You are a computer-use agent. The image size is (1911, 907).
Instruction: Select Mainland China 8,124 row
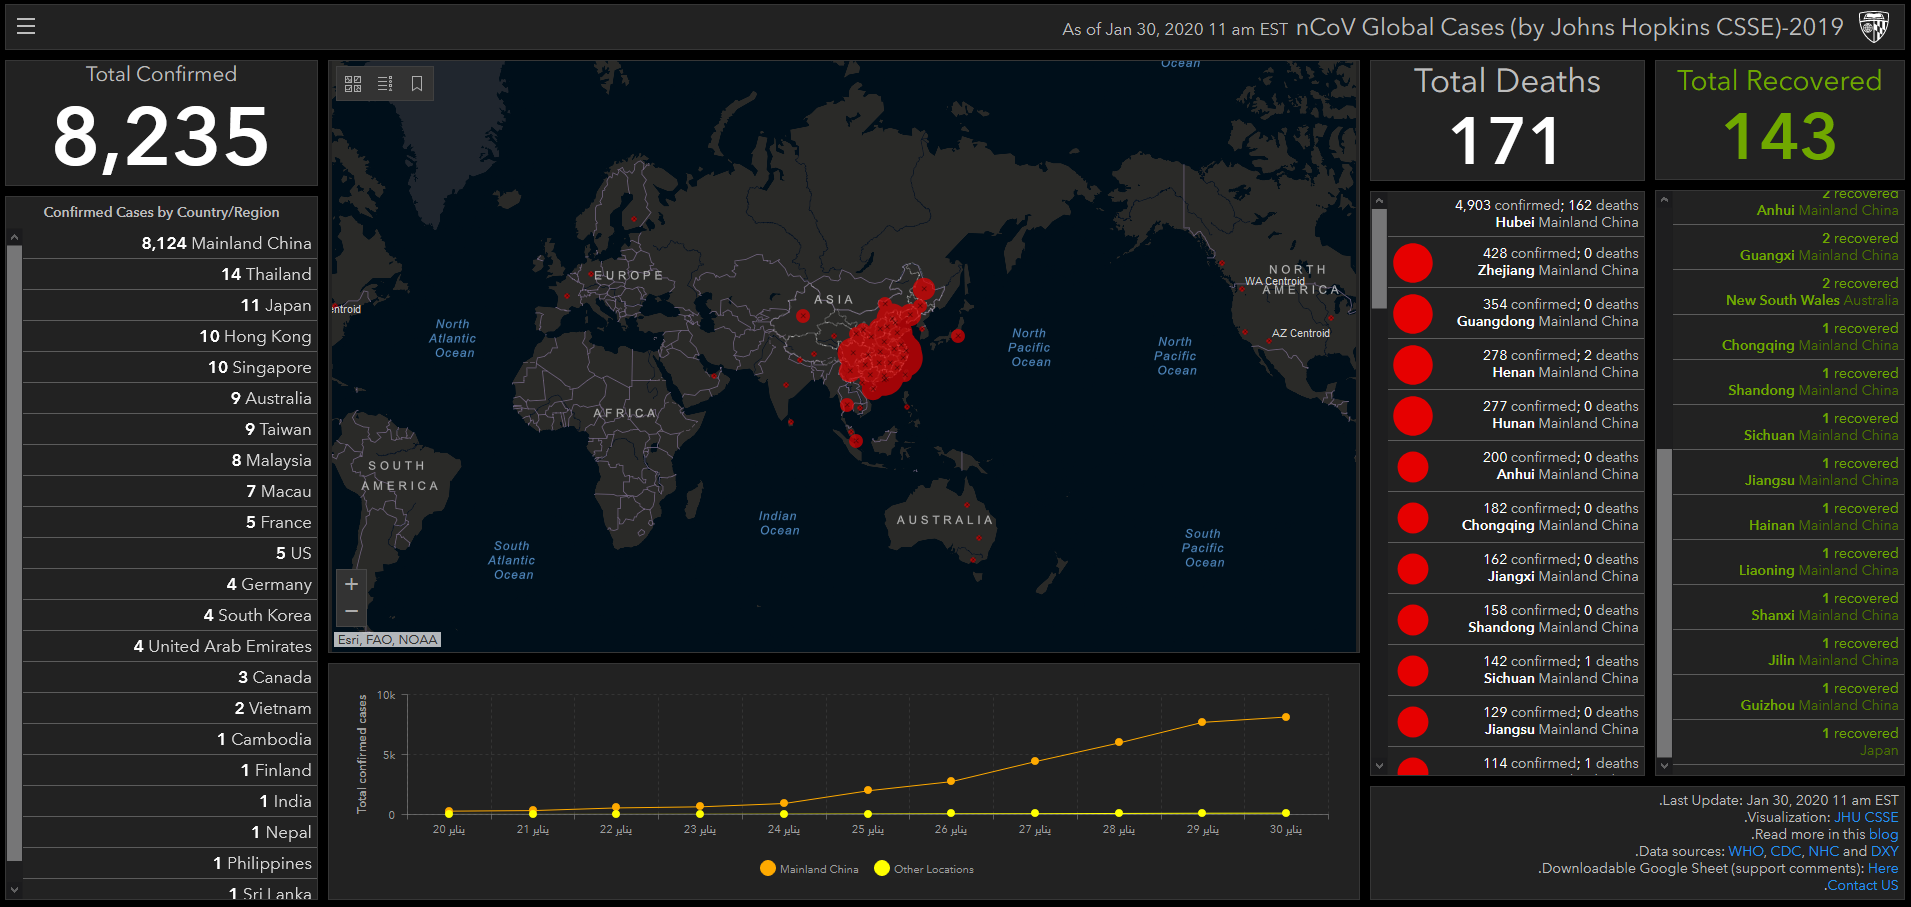(x=169, y=243)
